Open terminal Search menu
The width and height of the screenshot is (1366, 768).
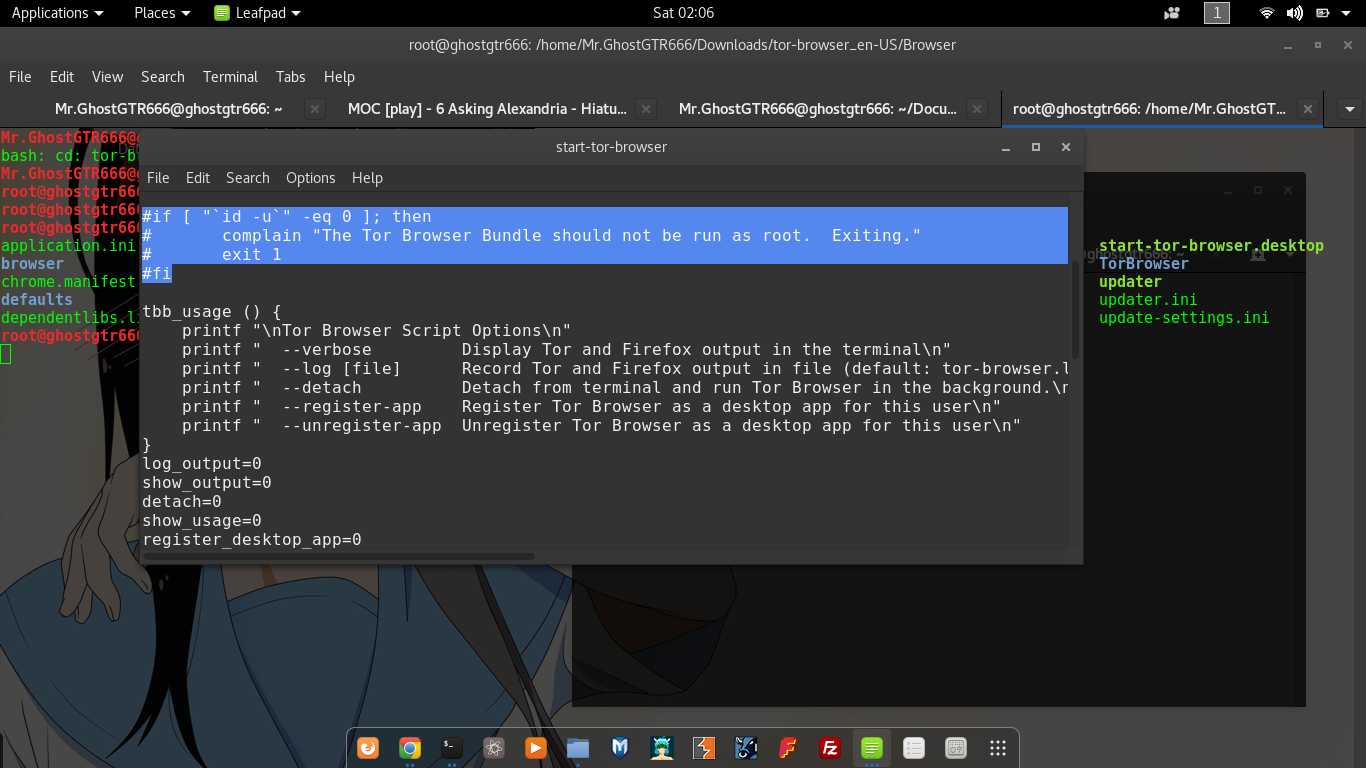click(x=163, y=77)
